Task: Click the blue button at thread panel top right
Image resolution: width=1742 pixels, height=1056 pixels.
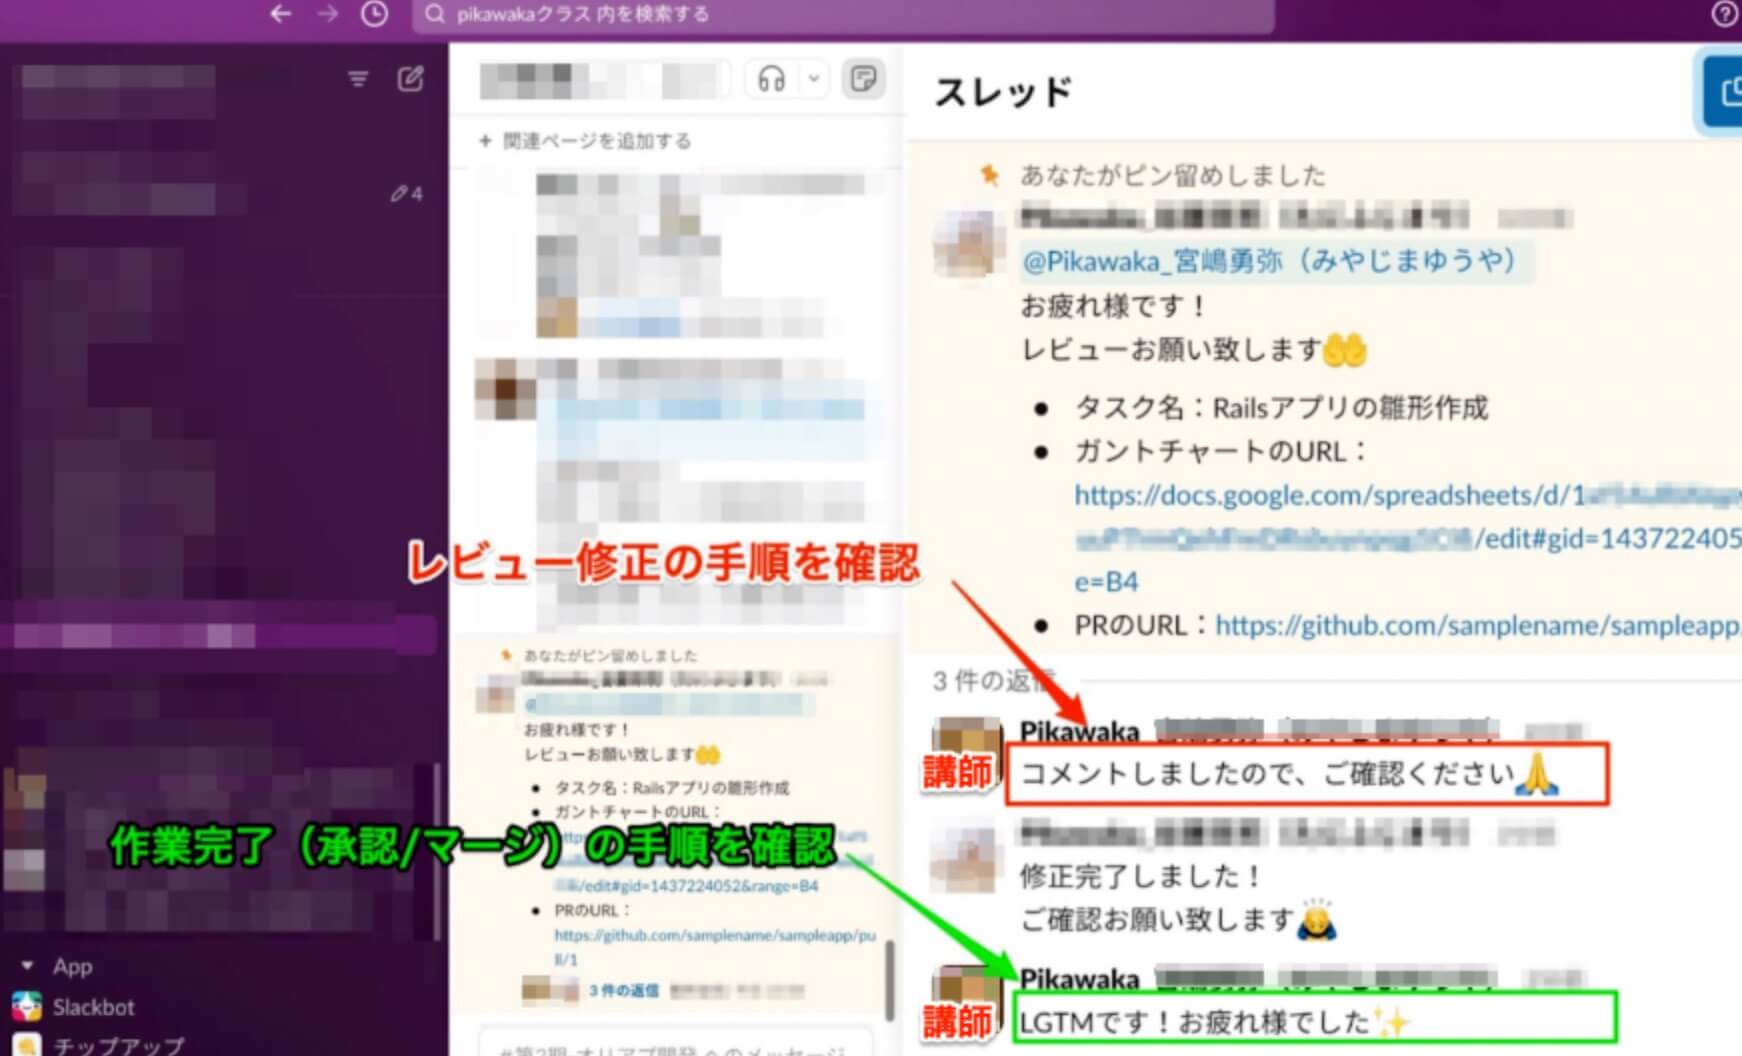Action: pyautogui.click(x=1721, y=92)
